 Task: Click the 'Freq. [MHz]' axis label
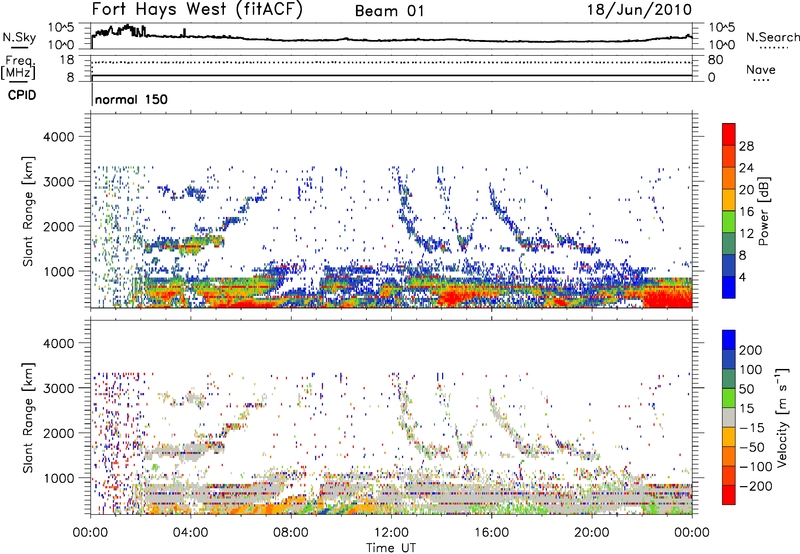18,68
